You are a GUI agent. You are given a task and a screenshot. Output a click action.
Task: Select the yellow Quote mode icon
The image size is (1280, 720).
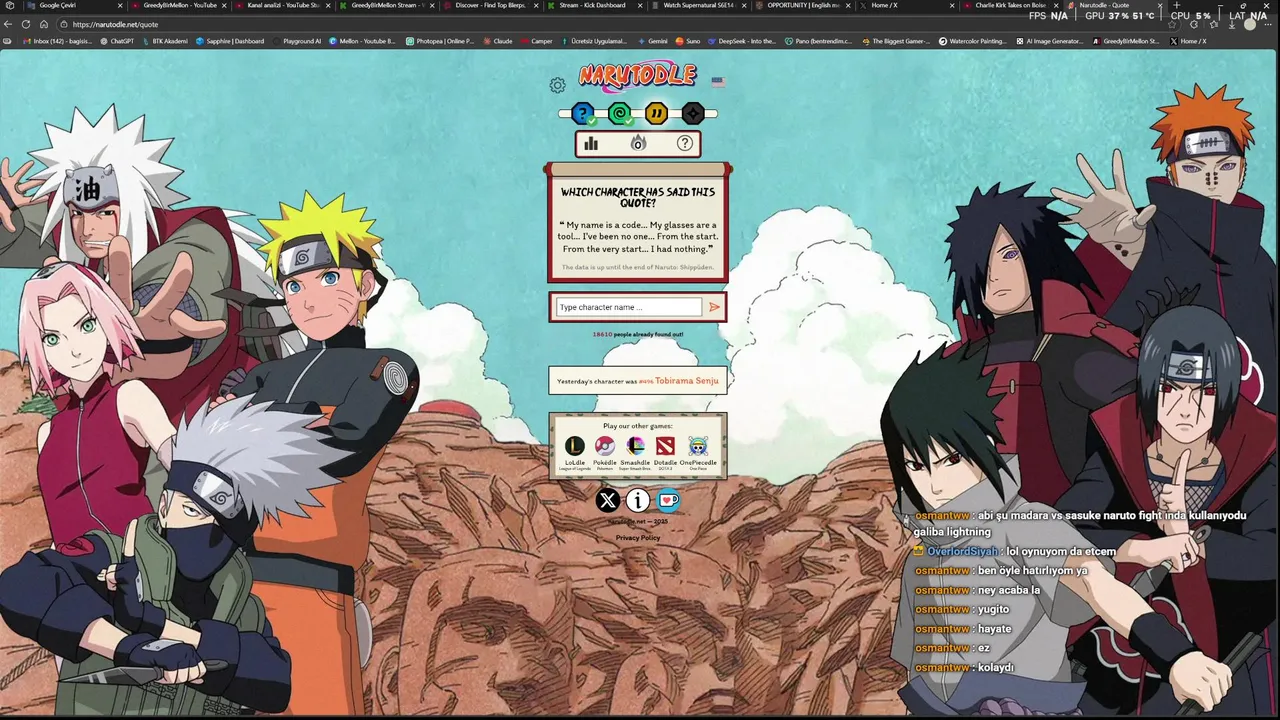pos(656,114)
